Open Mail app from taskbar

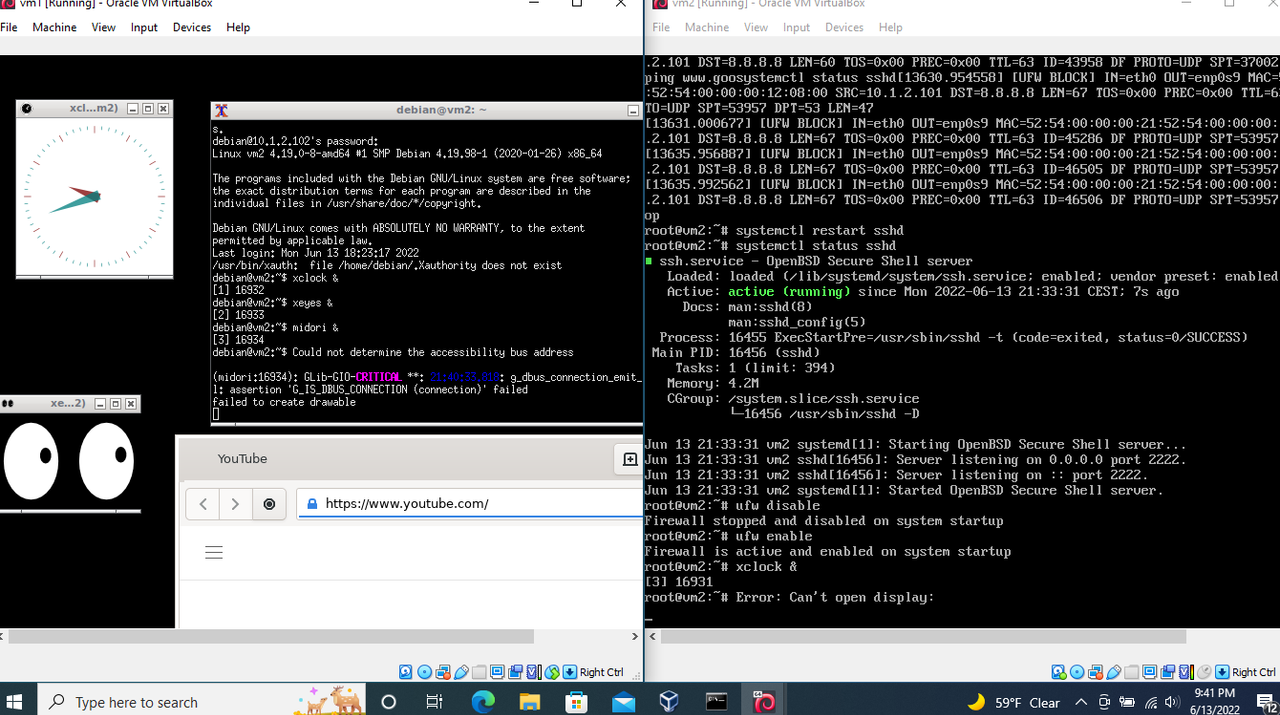(x=623, y=702)
